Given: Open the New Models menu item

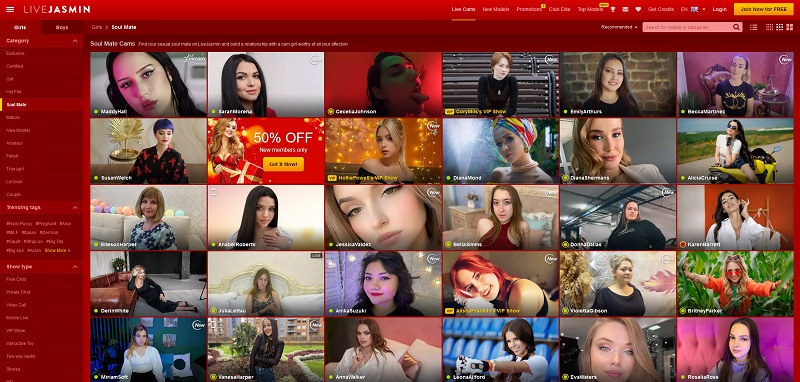Looking at the screenshot, I should click(495, 9).
